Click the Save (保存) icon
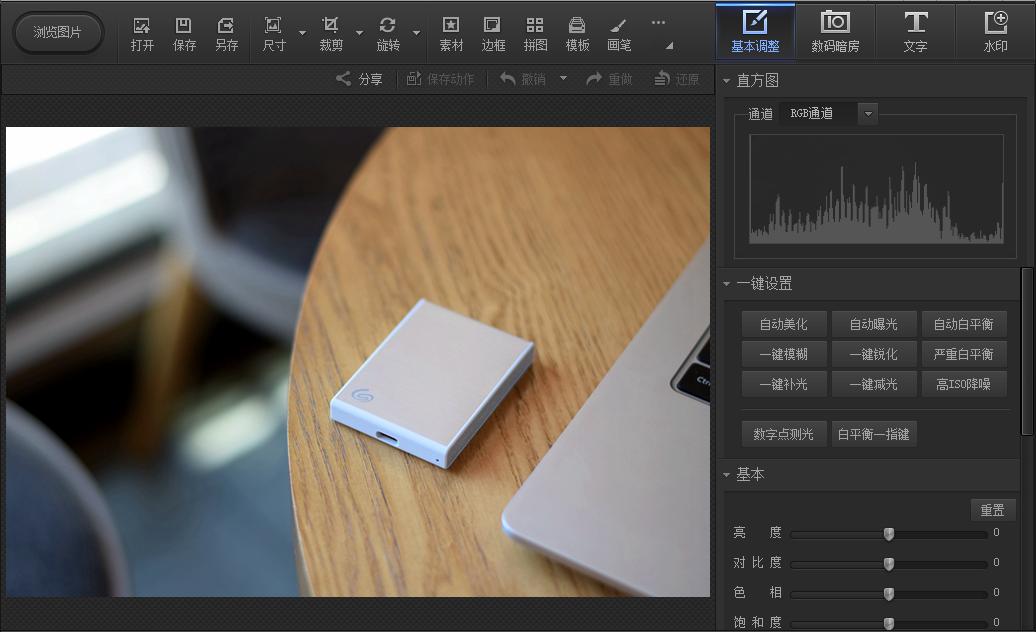The width and height of the screenshot is (1036, 632). [184, 33]
